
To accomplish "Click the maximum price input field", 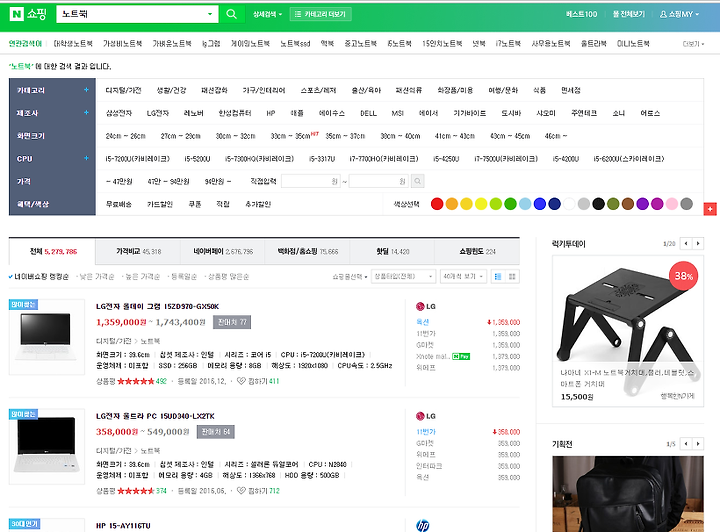I will [379, 181].
